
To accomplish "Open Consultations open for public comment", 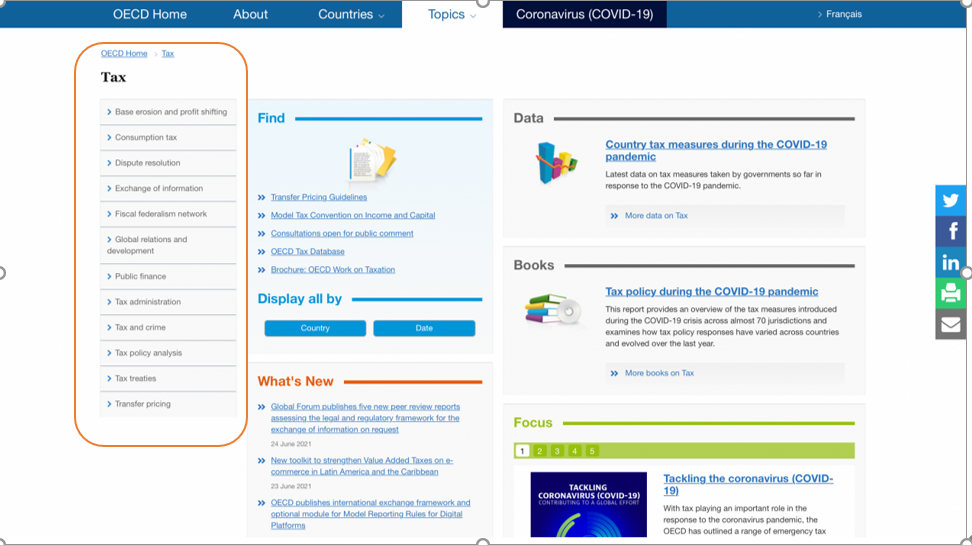I will 342,233.
